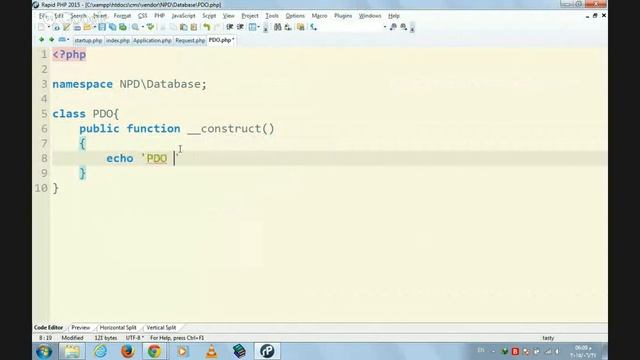Click the Undo arrow icon

coord(207,27)
